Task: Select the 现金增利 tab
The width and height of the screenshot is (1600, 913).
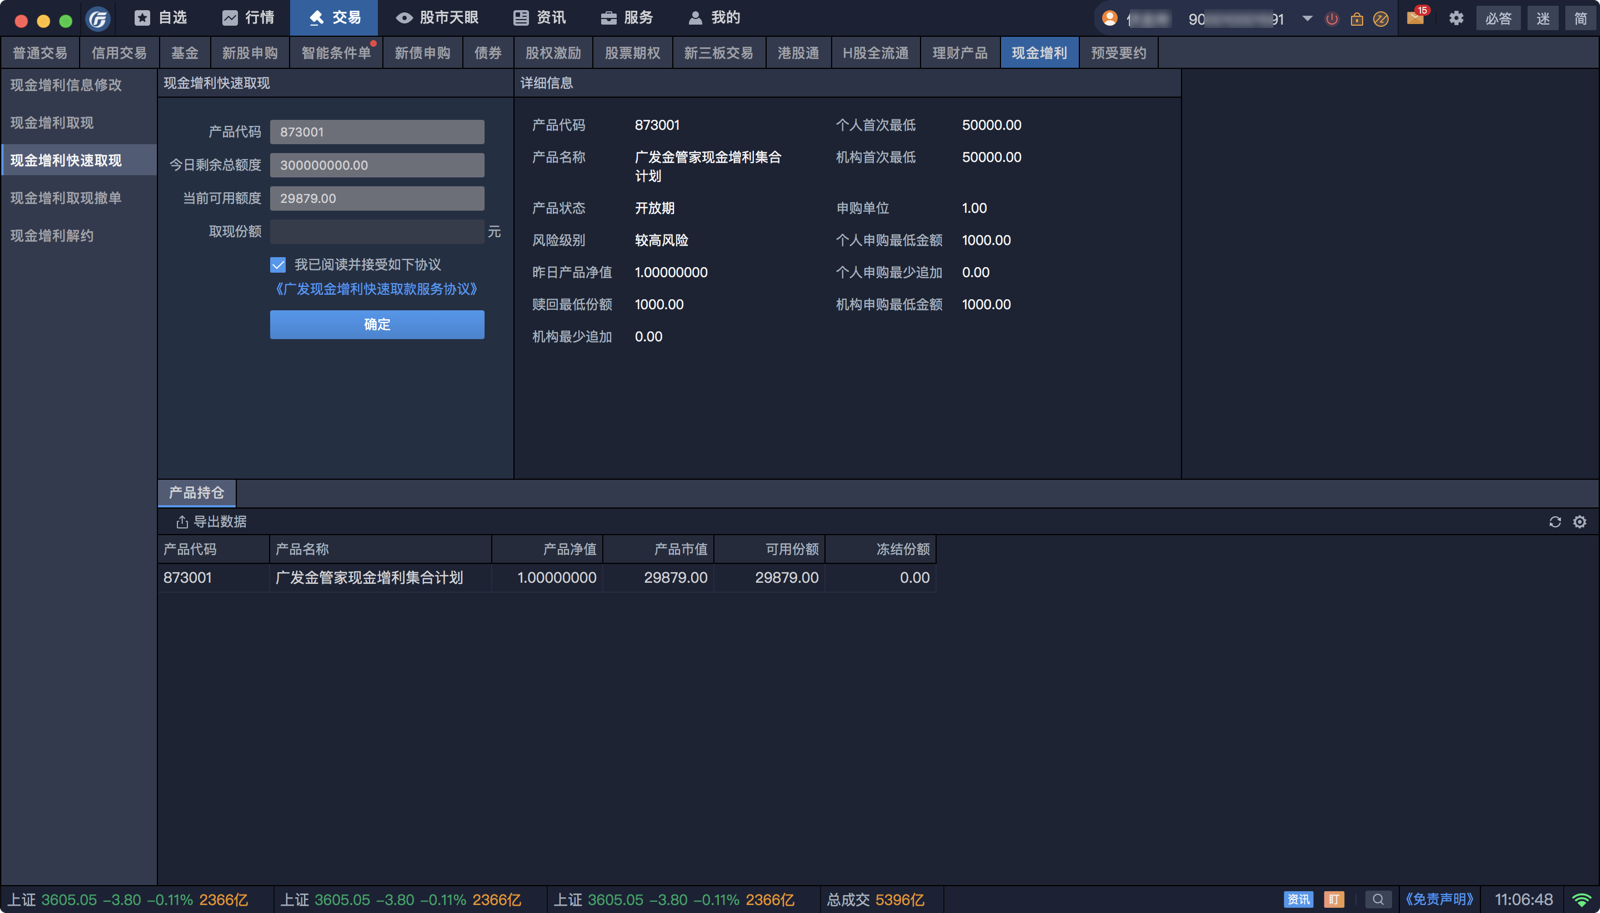Action: [x=1039, y=53]
